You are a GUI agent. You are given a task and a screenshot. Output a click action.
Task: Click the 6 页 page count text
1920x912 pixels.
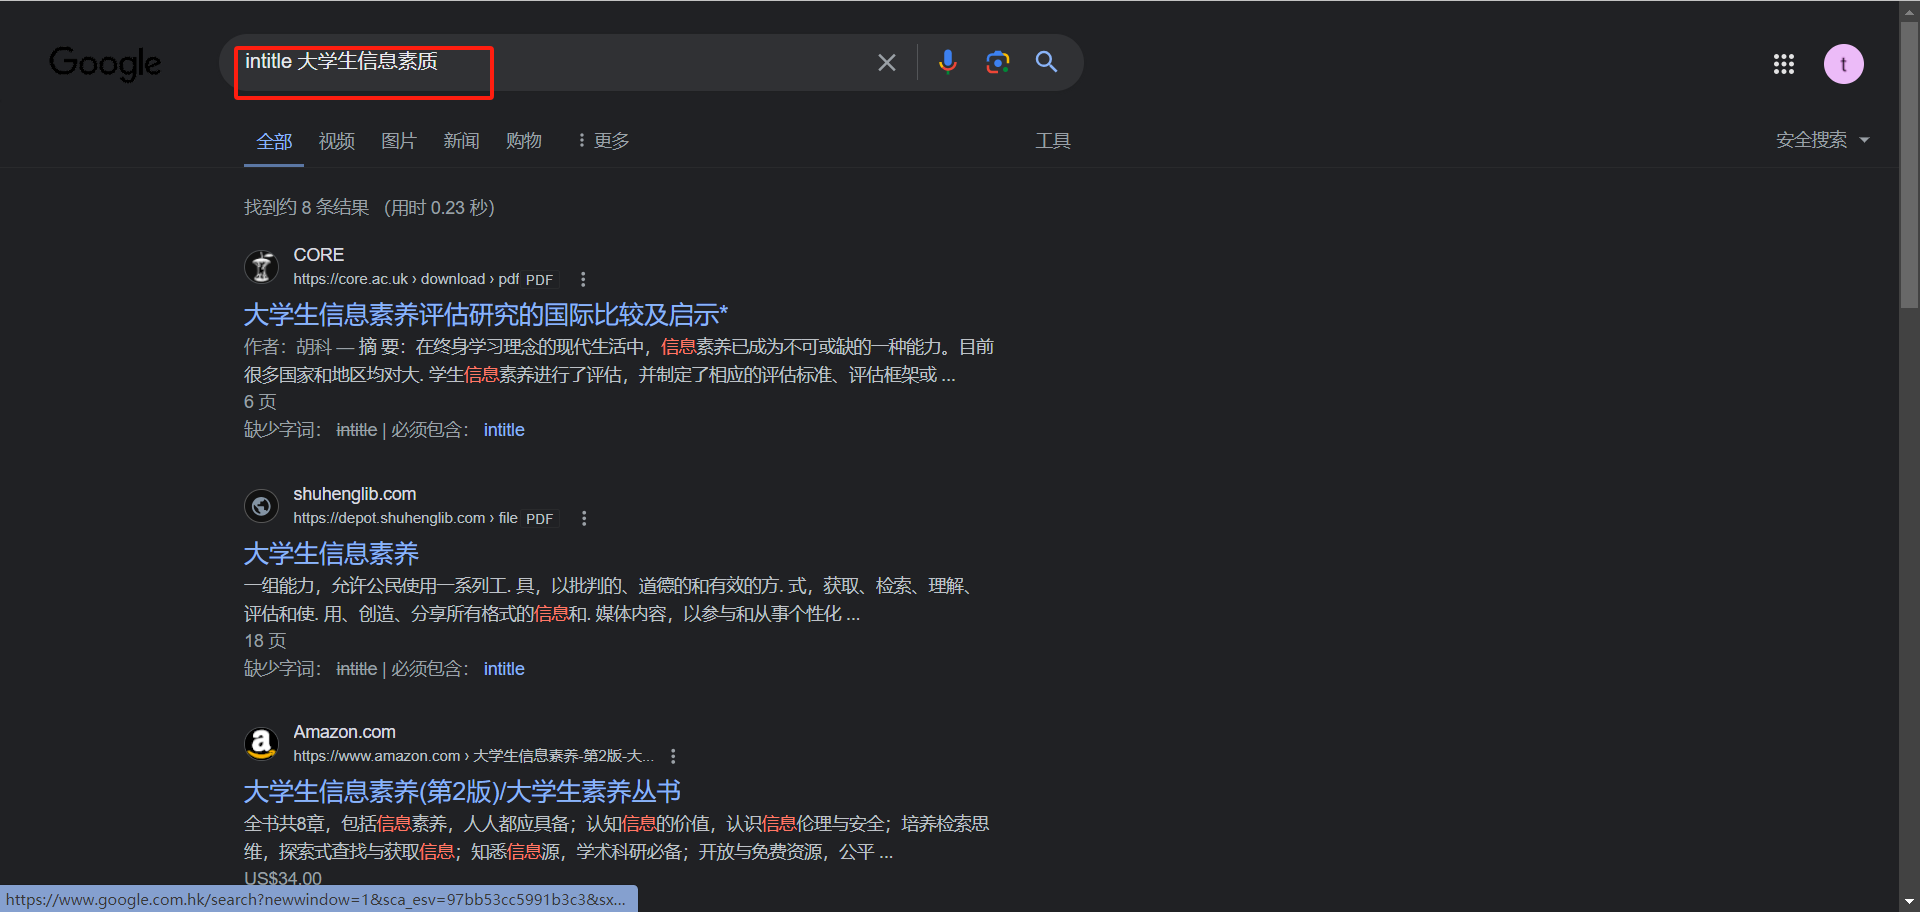(x=260, y=402)
